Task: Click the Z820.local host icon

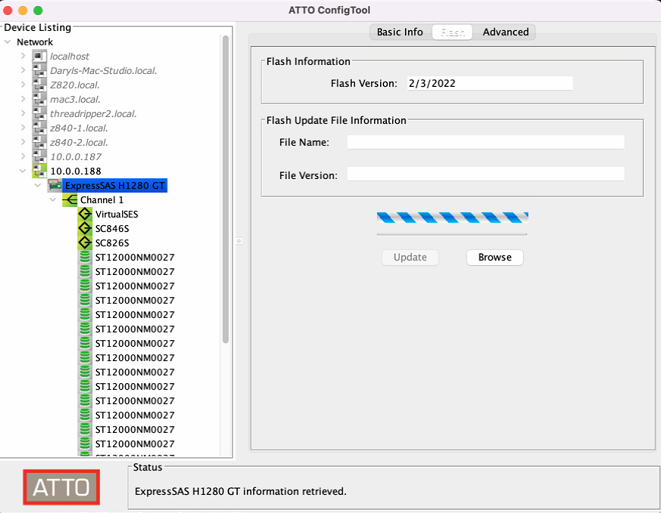Action: [x=39, y=85]
